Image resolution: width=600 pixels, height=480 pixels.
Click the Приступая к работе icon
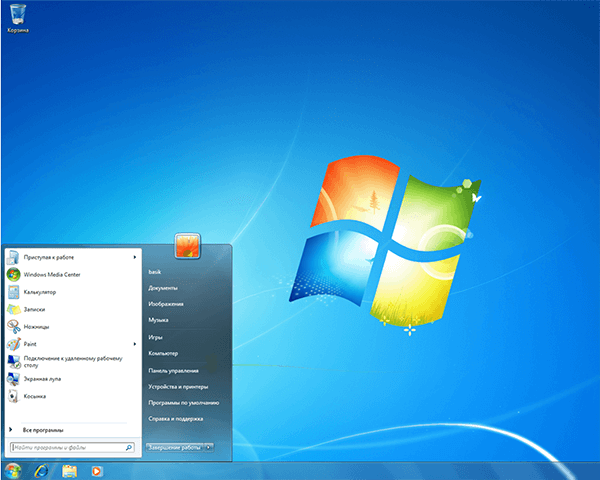[x=13, y=257]
